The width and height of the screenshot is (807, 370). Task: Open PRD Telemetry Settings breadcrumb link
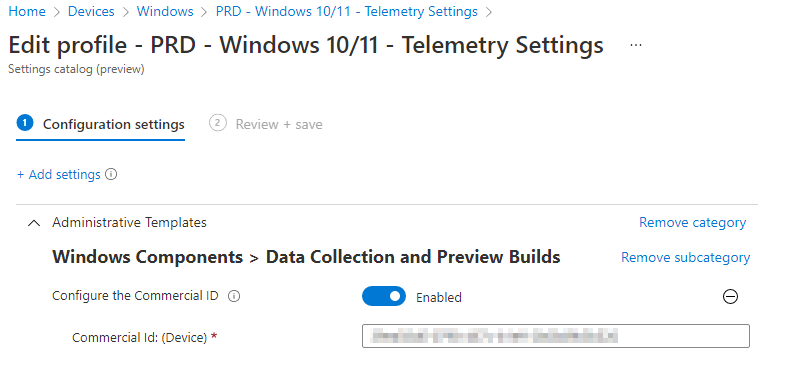[346, 11]
